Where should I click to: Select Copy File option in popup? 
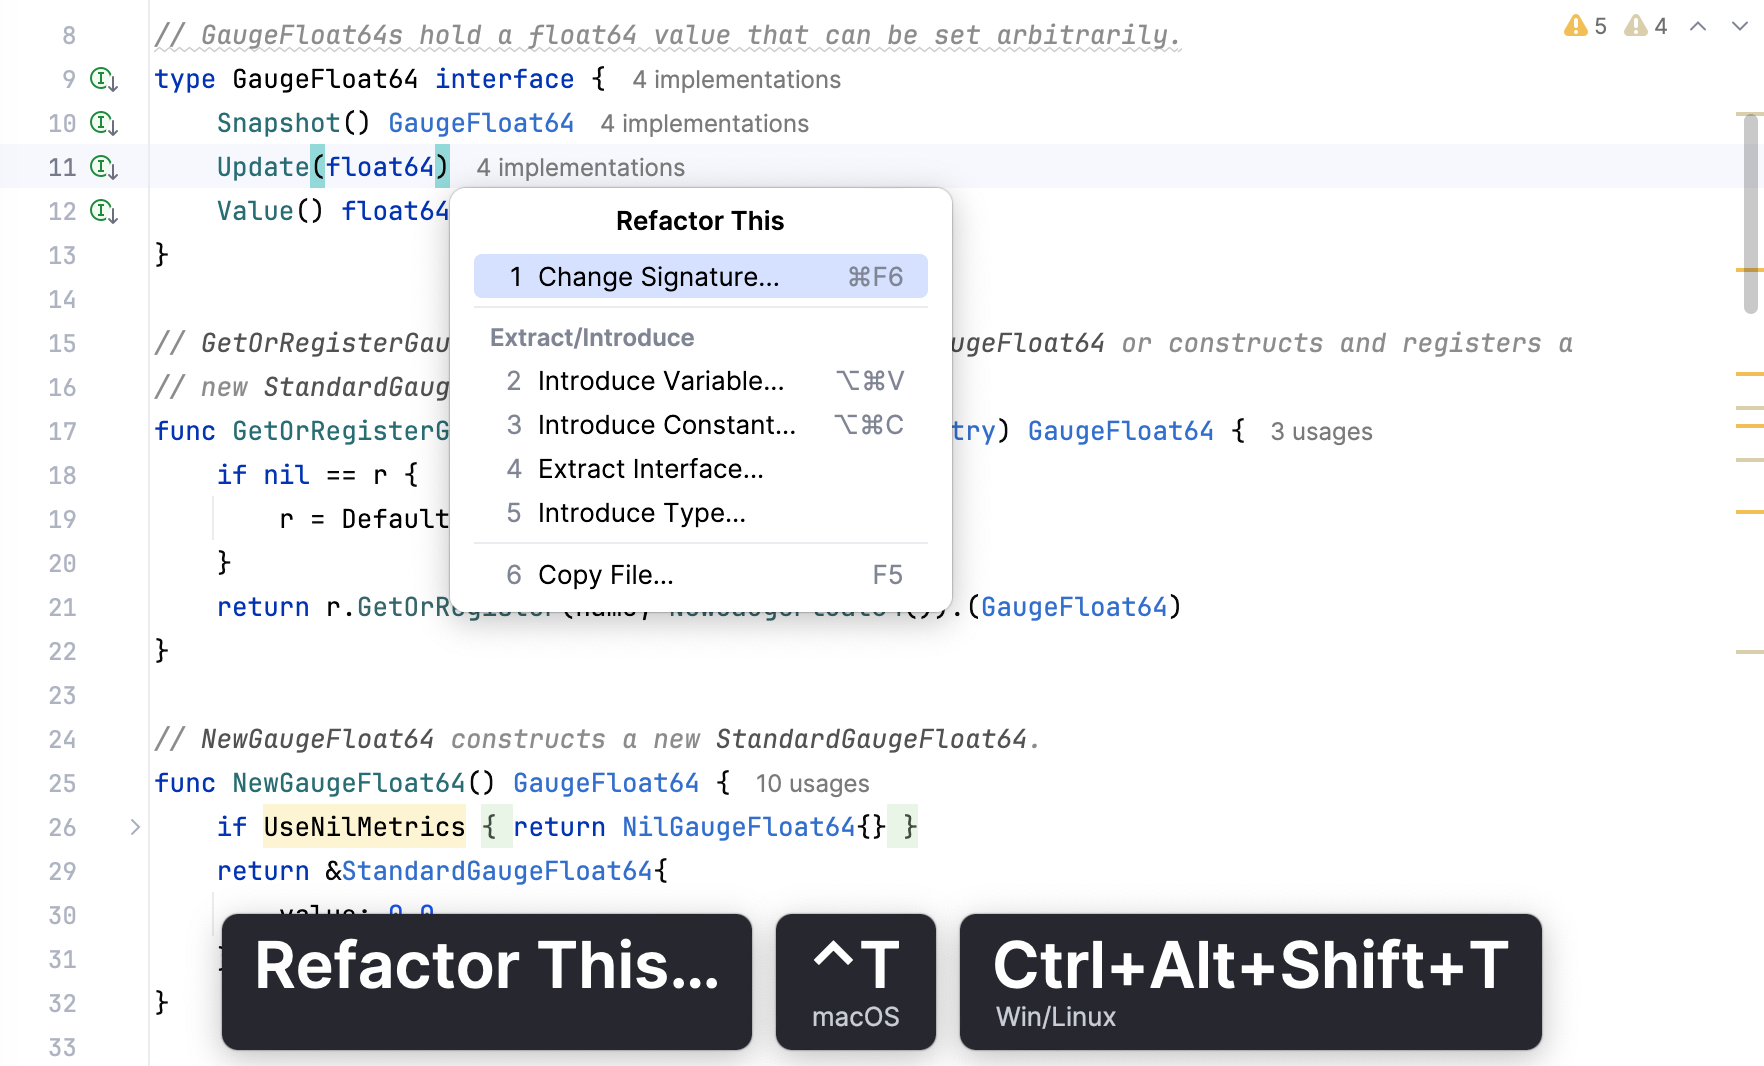click(605, 575)
